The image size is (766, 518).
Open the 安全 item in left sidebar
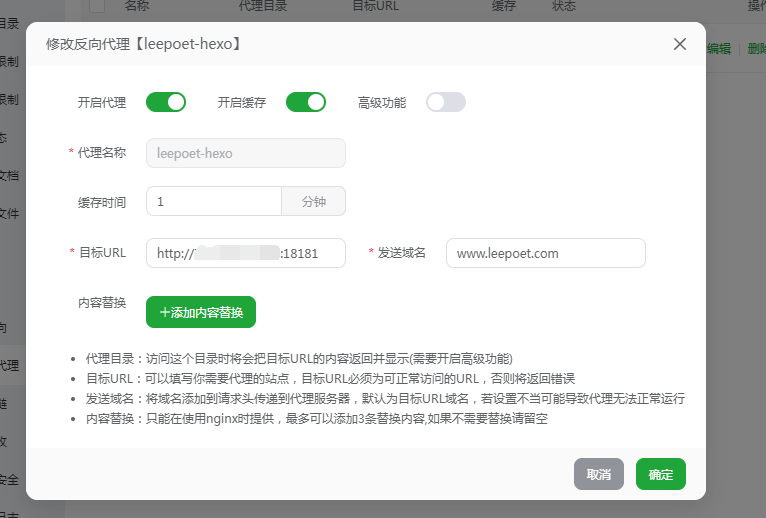click(x=9, y=479)
